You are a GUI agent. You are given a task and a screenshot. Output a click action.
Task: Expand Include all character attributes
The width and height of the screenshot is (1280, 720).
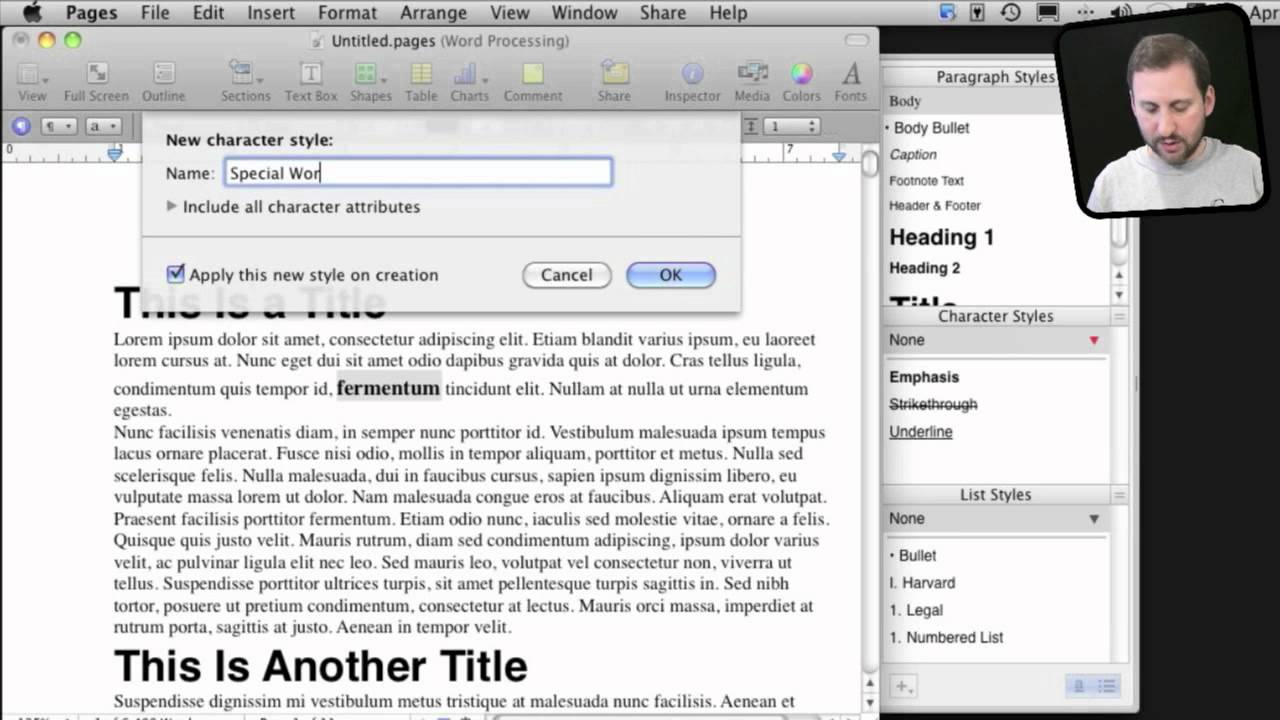(171, 206)
